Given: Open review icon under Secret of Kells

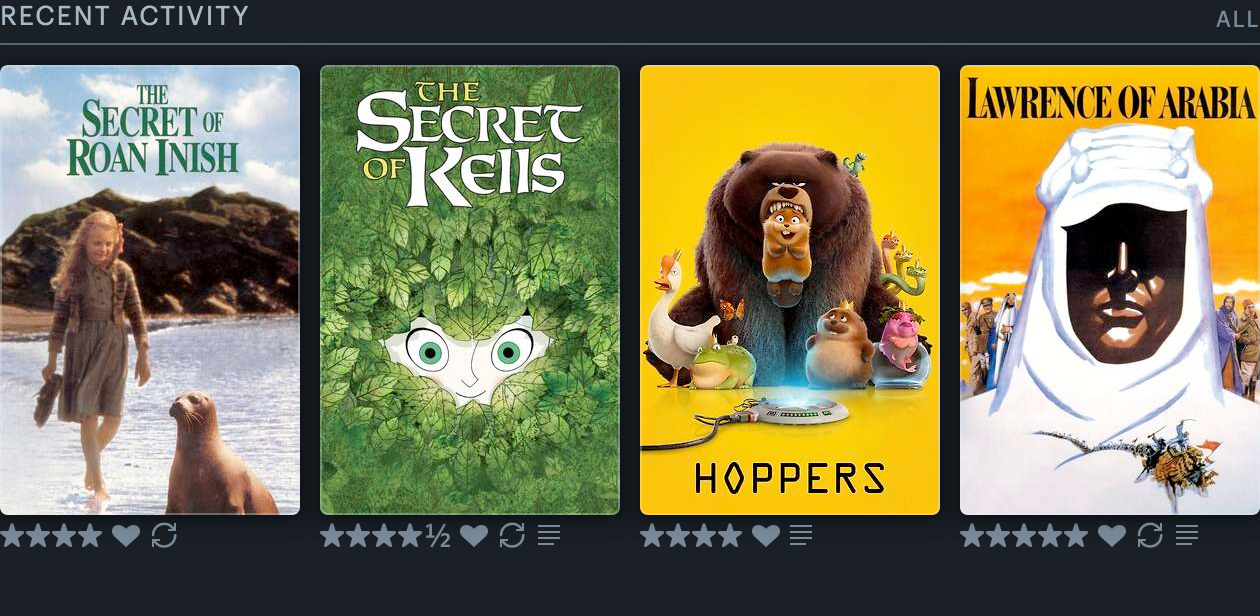Looking at the screenshot, I should (x=548, y=536).
